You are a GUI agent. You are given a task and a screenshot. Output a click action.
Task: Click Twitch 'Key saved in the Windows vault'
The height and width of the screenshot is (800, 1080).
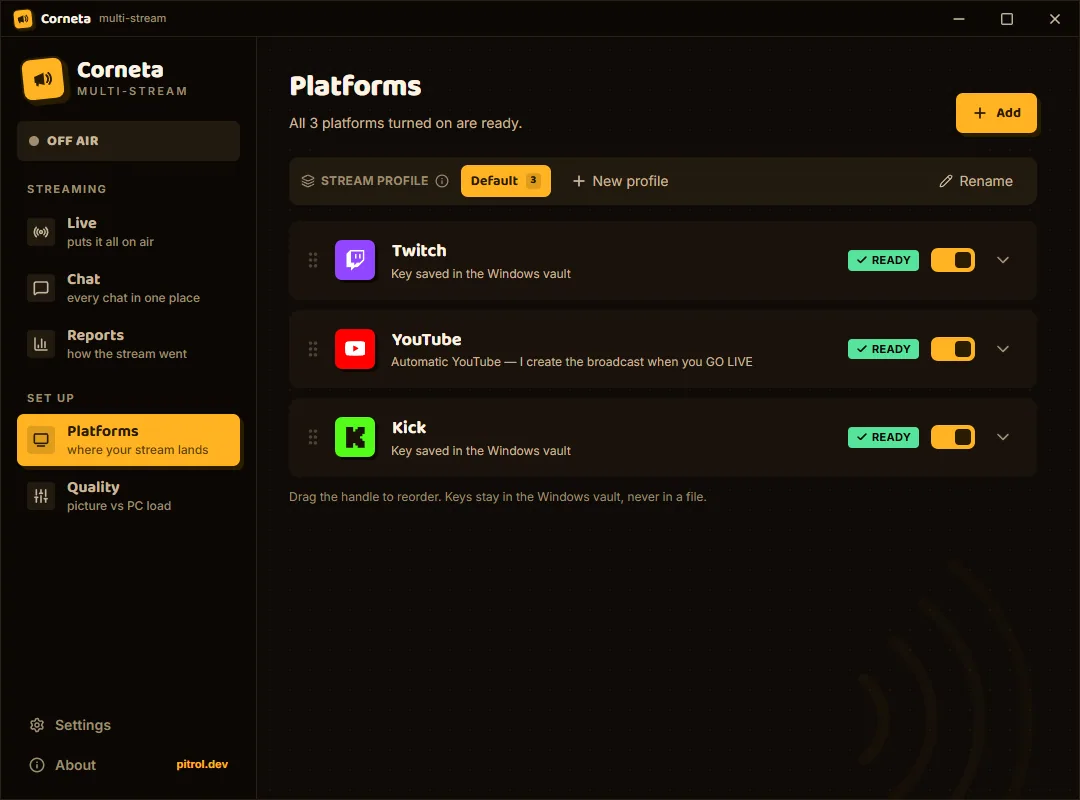[x=481, y=274]
